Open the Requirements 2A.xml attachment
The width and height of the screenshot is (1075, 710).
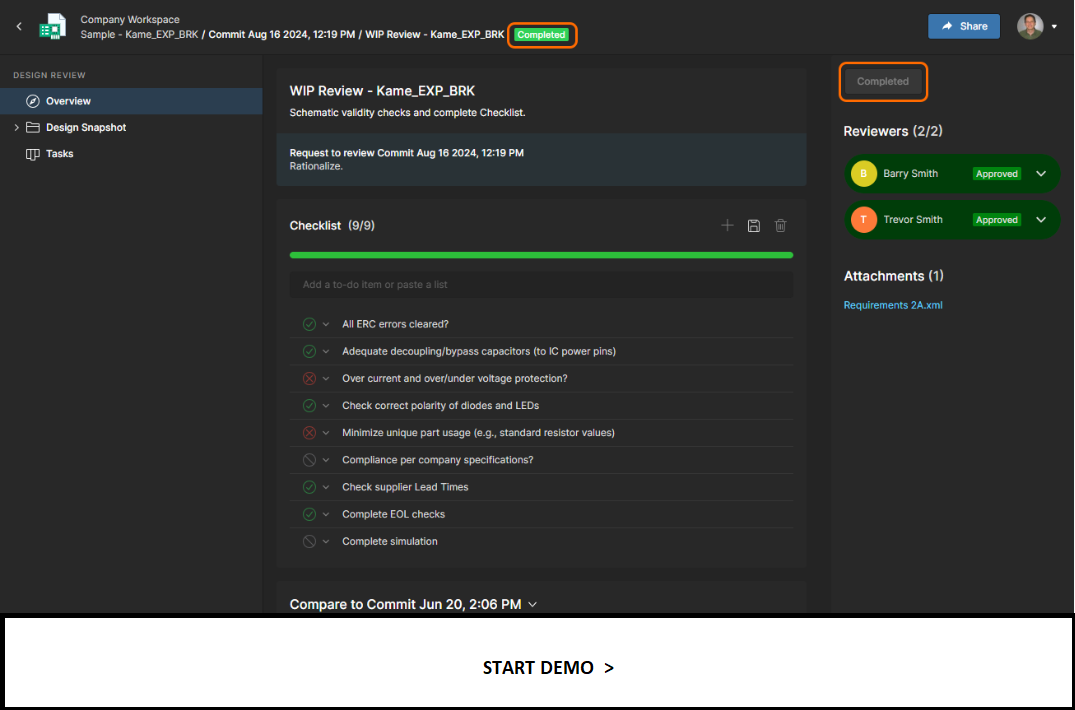click(892, 306)
